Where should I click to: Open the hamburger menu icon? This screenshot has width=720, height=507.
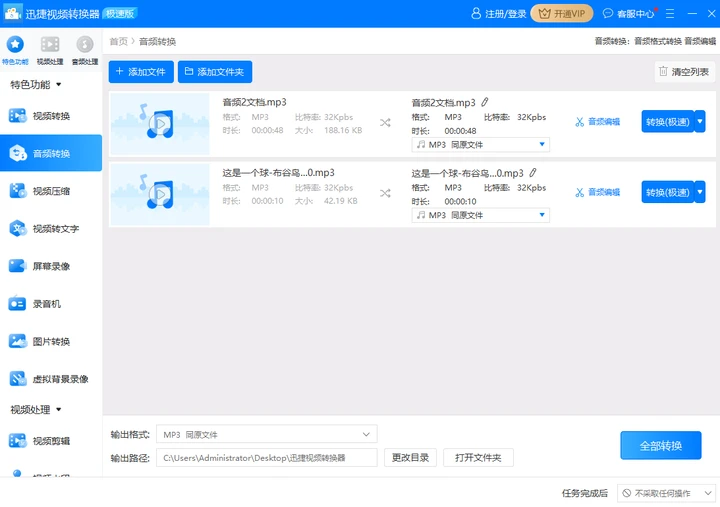pyautogui.click(x=670, y=14)
